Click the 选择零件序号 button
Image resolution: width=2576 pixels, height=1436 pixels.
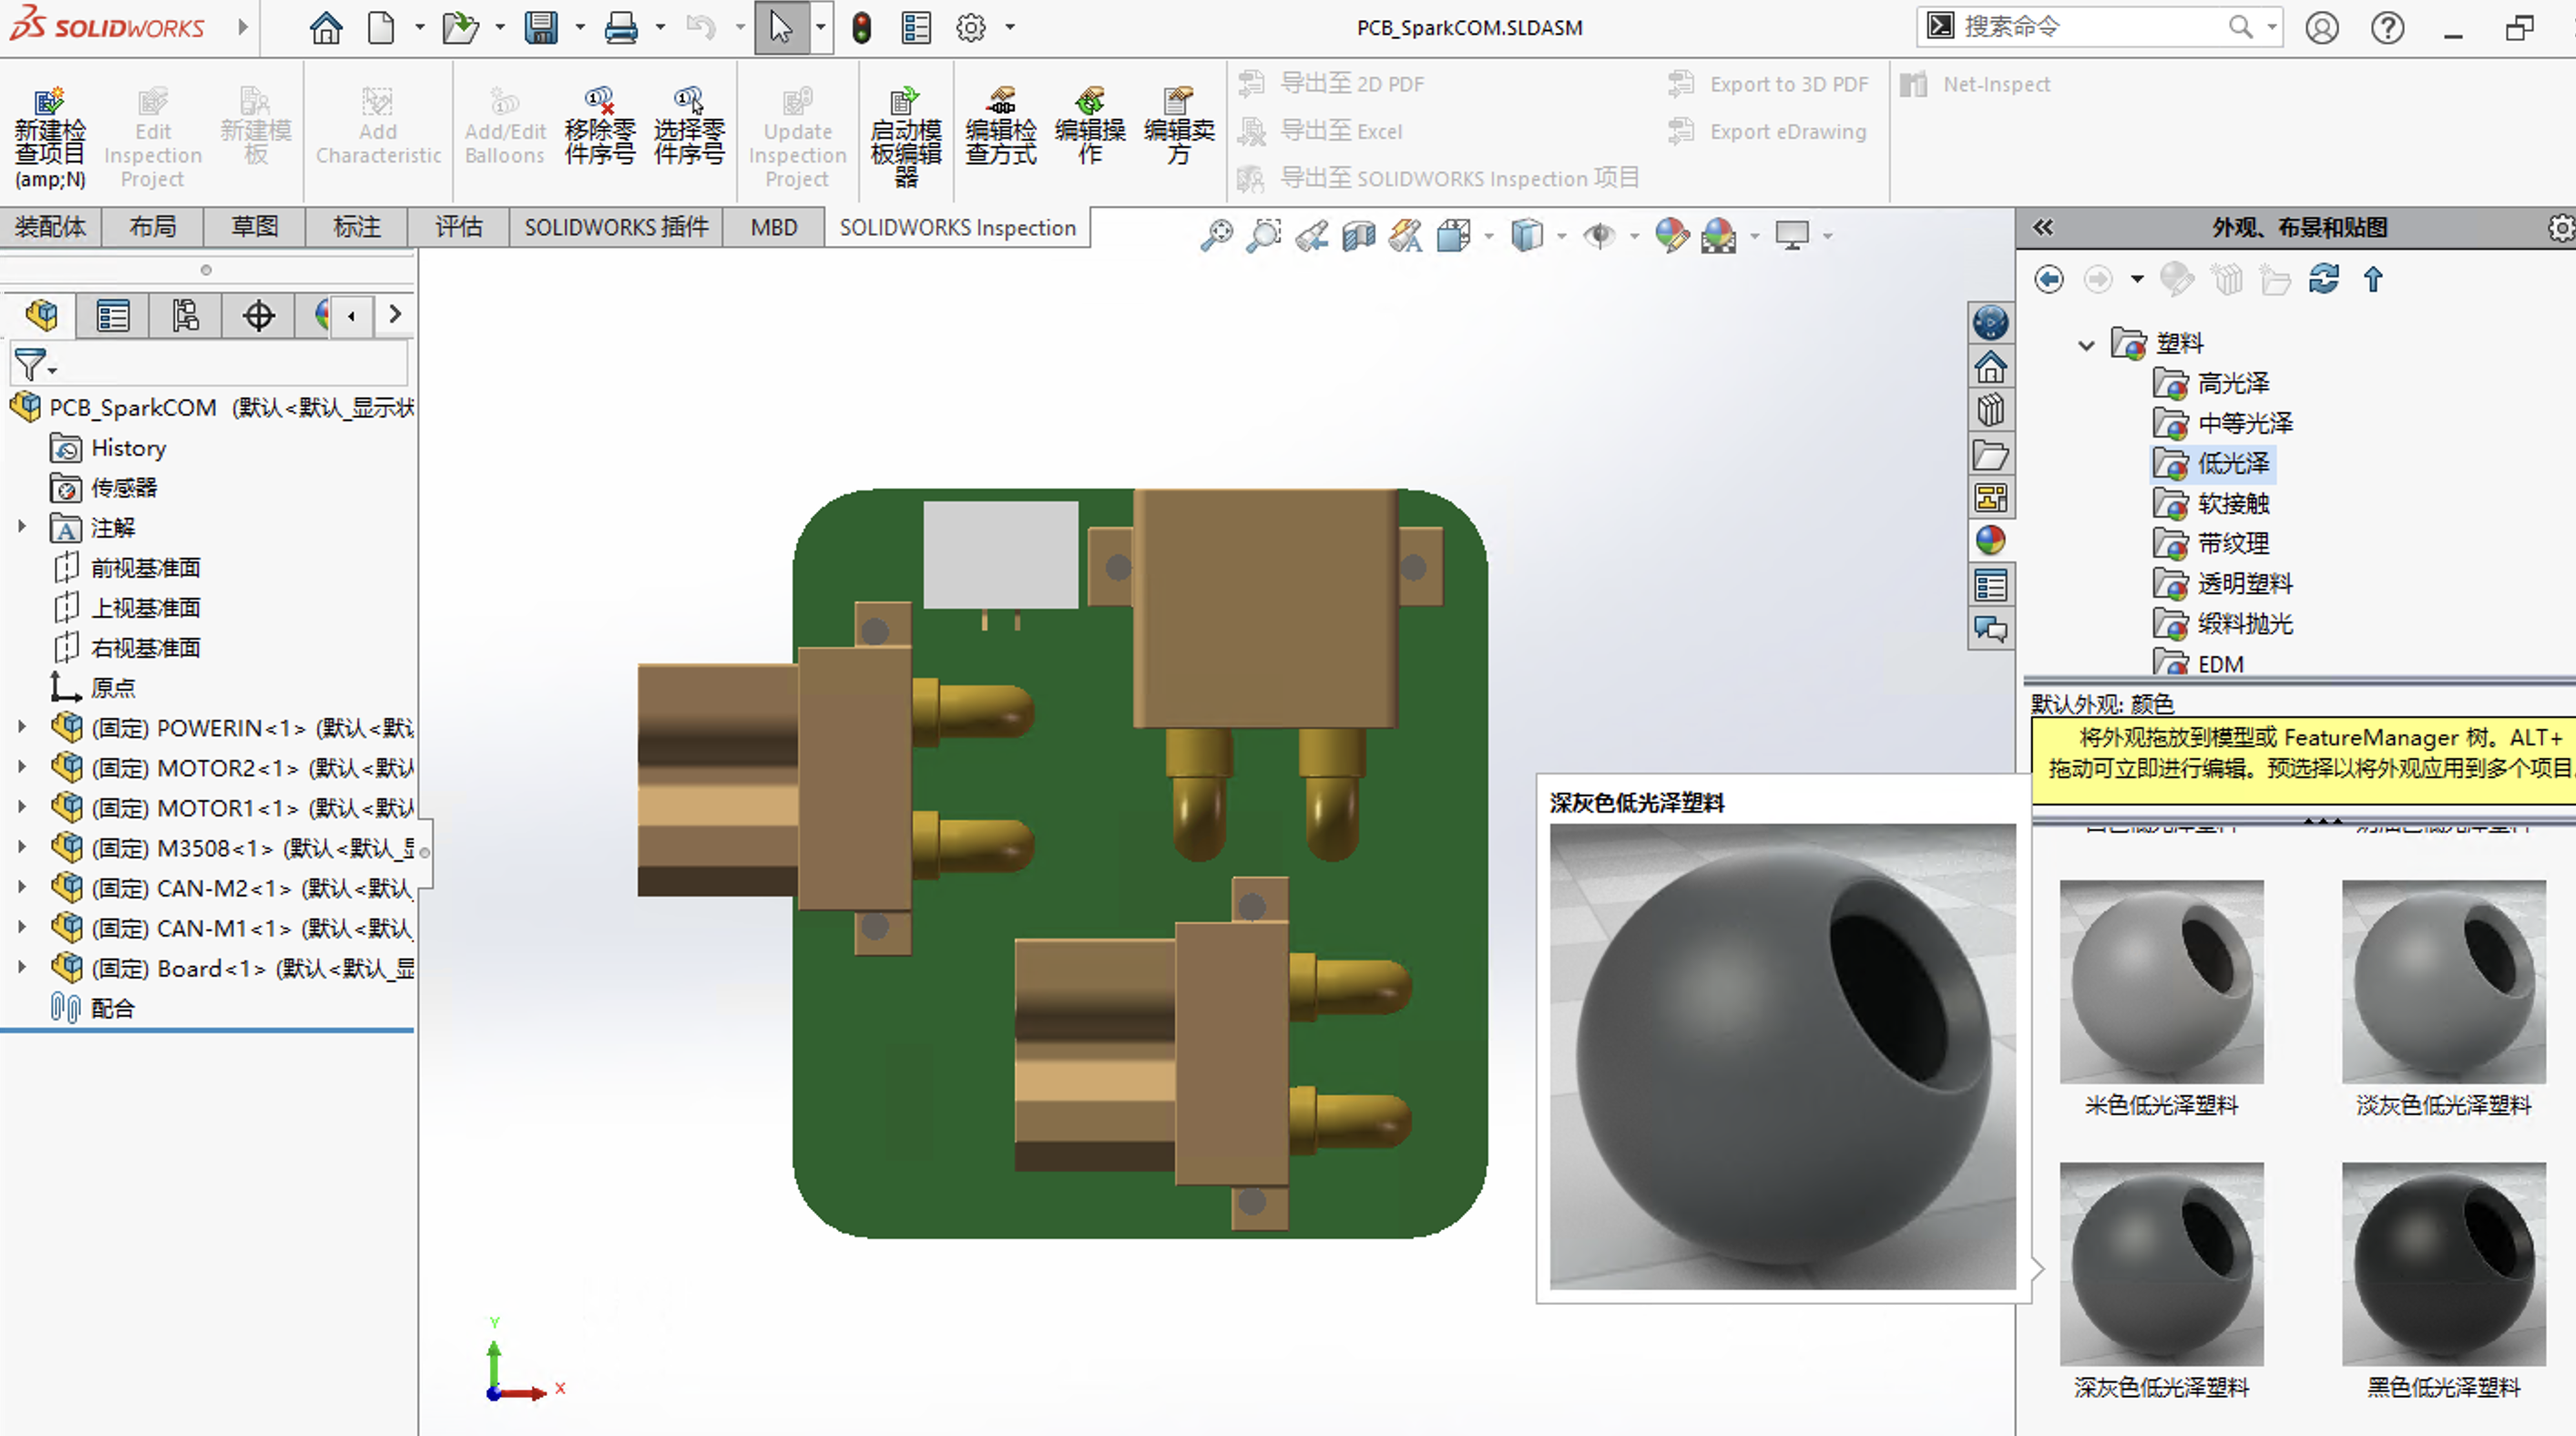(x=688, y=127)
